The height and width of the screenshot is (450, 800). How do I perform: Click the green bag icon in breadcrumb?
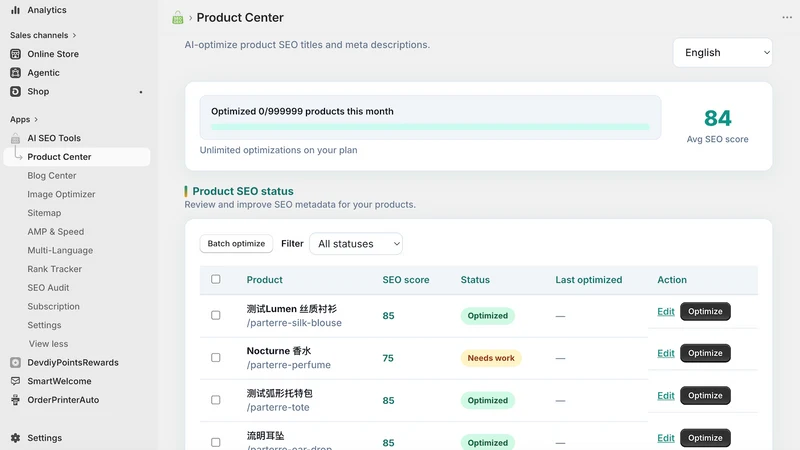pos(178,18)
